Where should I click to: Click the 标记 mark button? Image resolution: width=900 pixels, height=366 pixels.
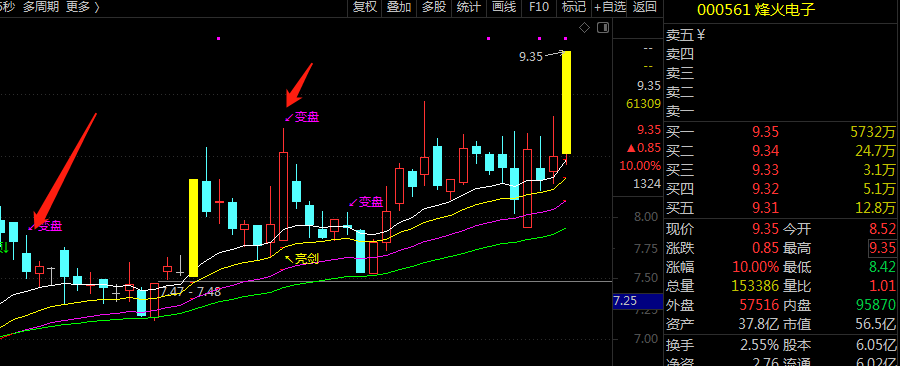coord(574,7)
